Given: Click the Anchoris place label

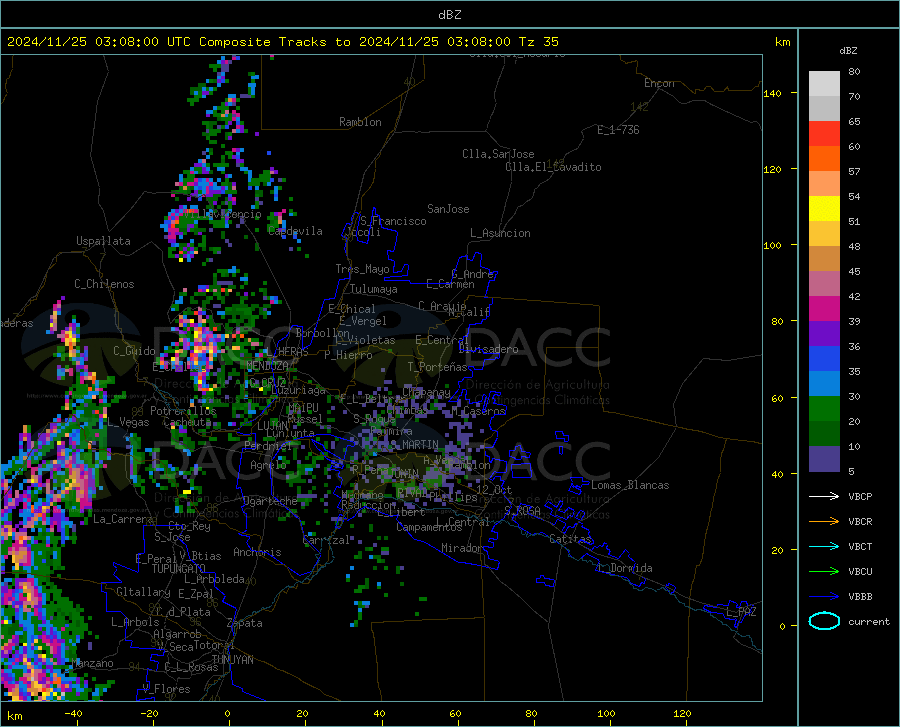Looking at the screenshot, I should pyautogui.click(x=257, y=552).
